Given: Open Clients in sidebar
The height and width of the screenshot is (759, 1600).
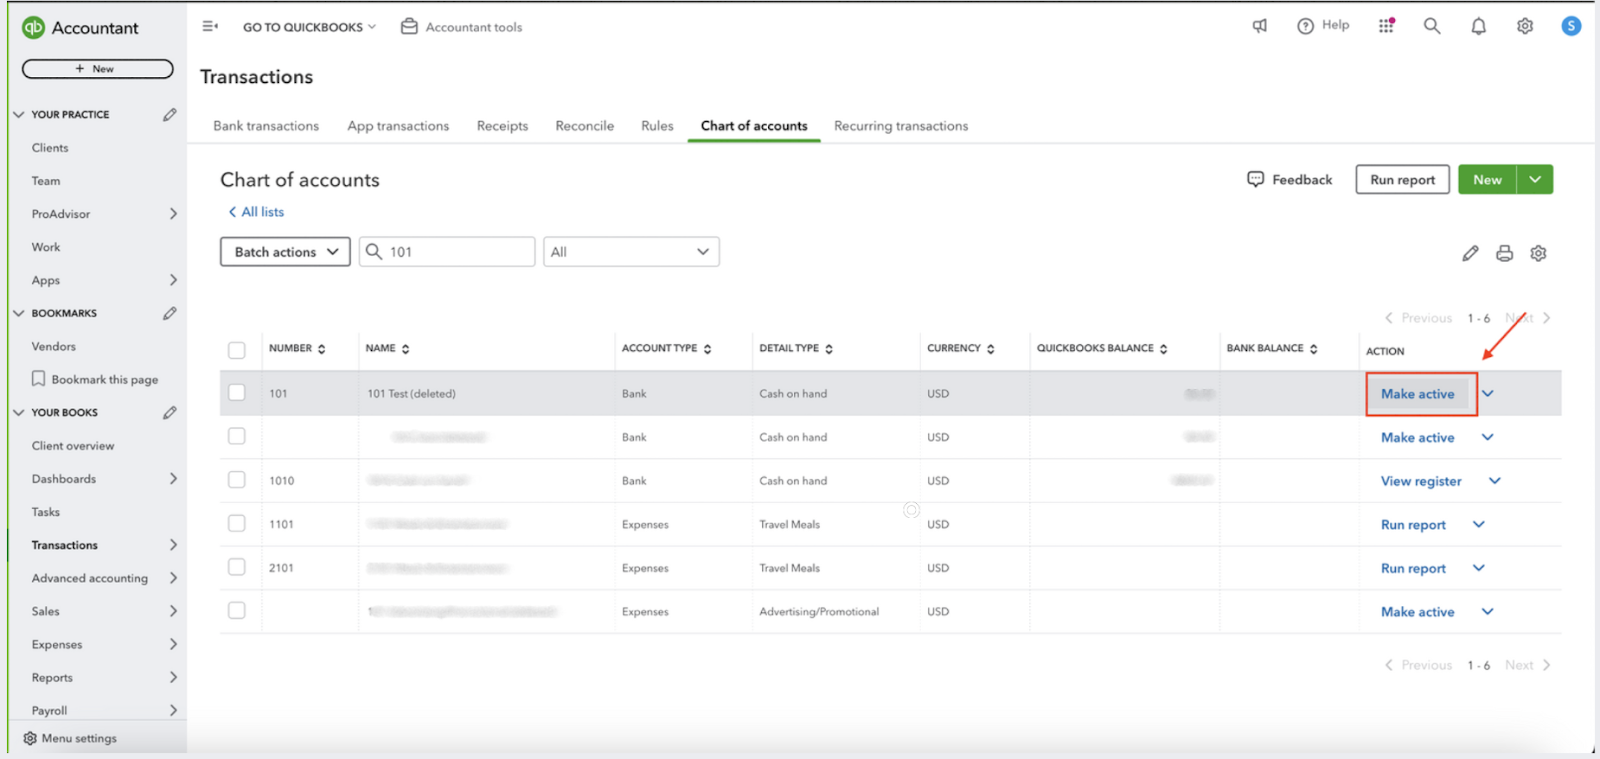Looking at the screenshot, I should pyautogui.click(x=50, y=147).
